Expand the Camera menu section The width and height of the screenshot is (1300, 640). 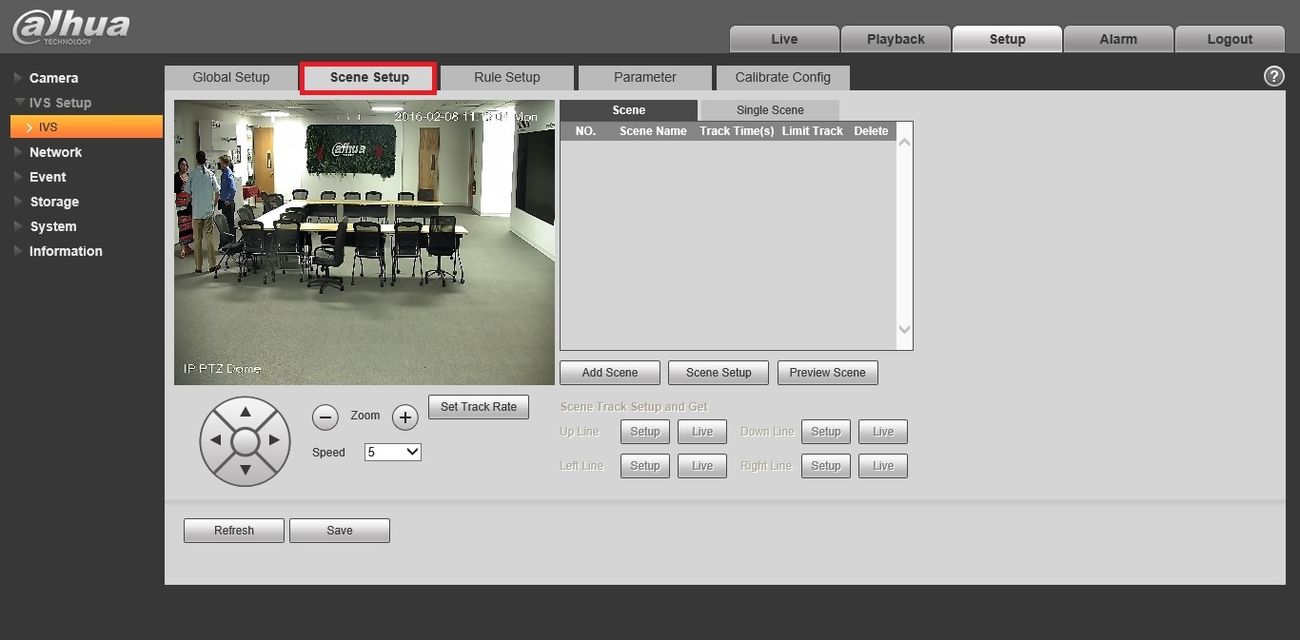pyautogui.click(x=53, y=78)
